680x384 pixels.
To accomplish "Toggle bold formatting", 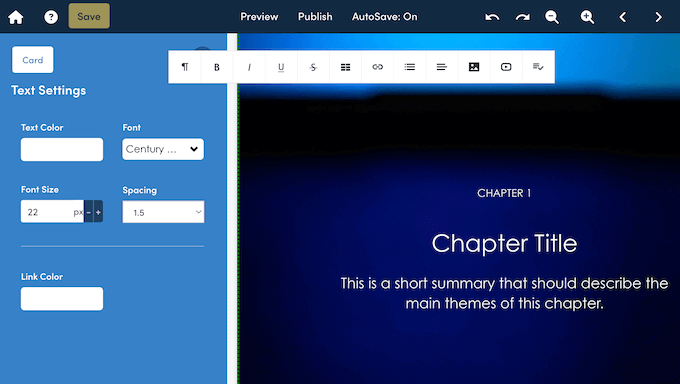I will (217, 67).
